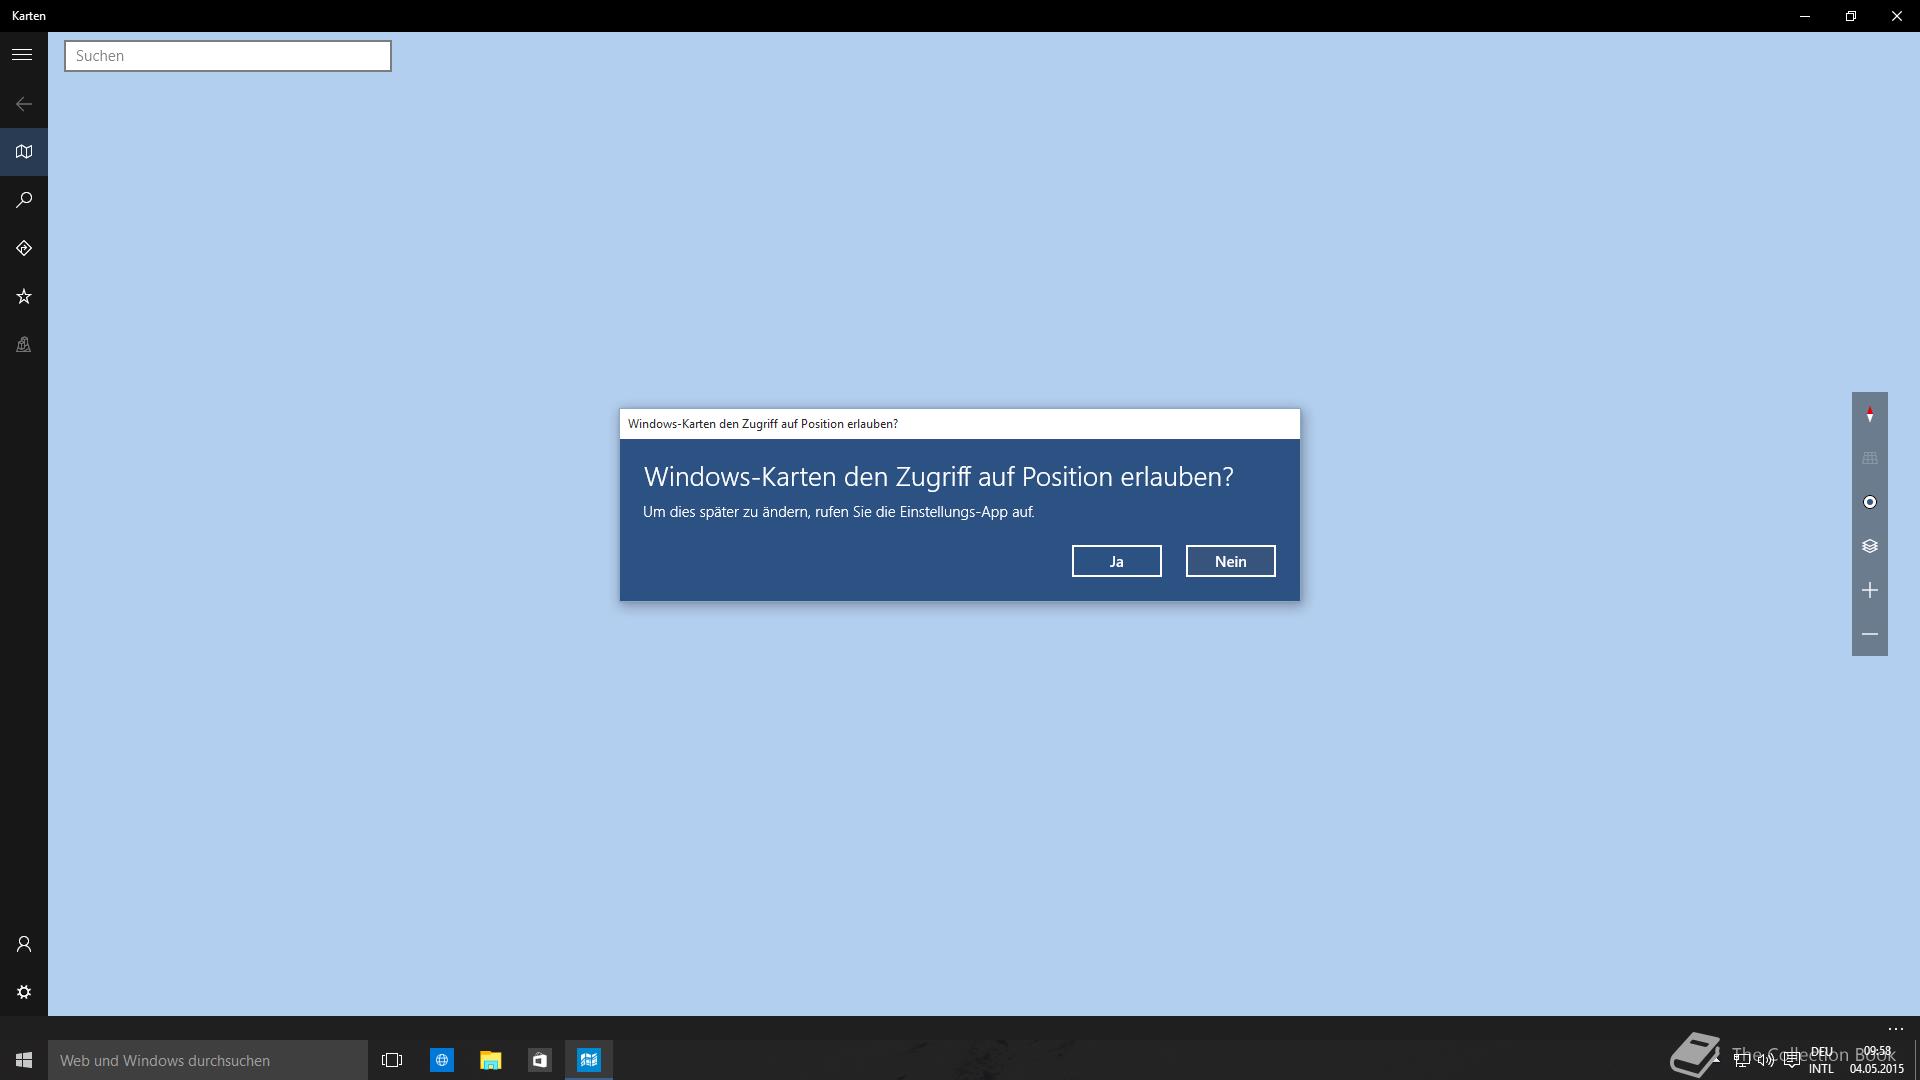Viewport: 1920px width, 1080px height.
Task: Open Favorites star icon
Action: pyautogui.click(x=24, y=296)
